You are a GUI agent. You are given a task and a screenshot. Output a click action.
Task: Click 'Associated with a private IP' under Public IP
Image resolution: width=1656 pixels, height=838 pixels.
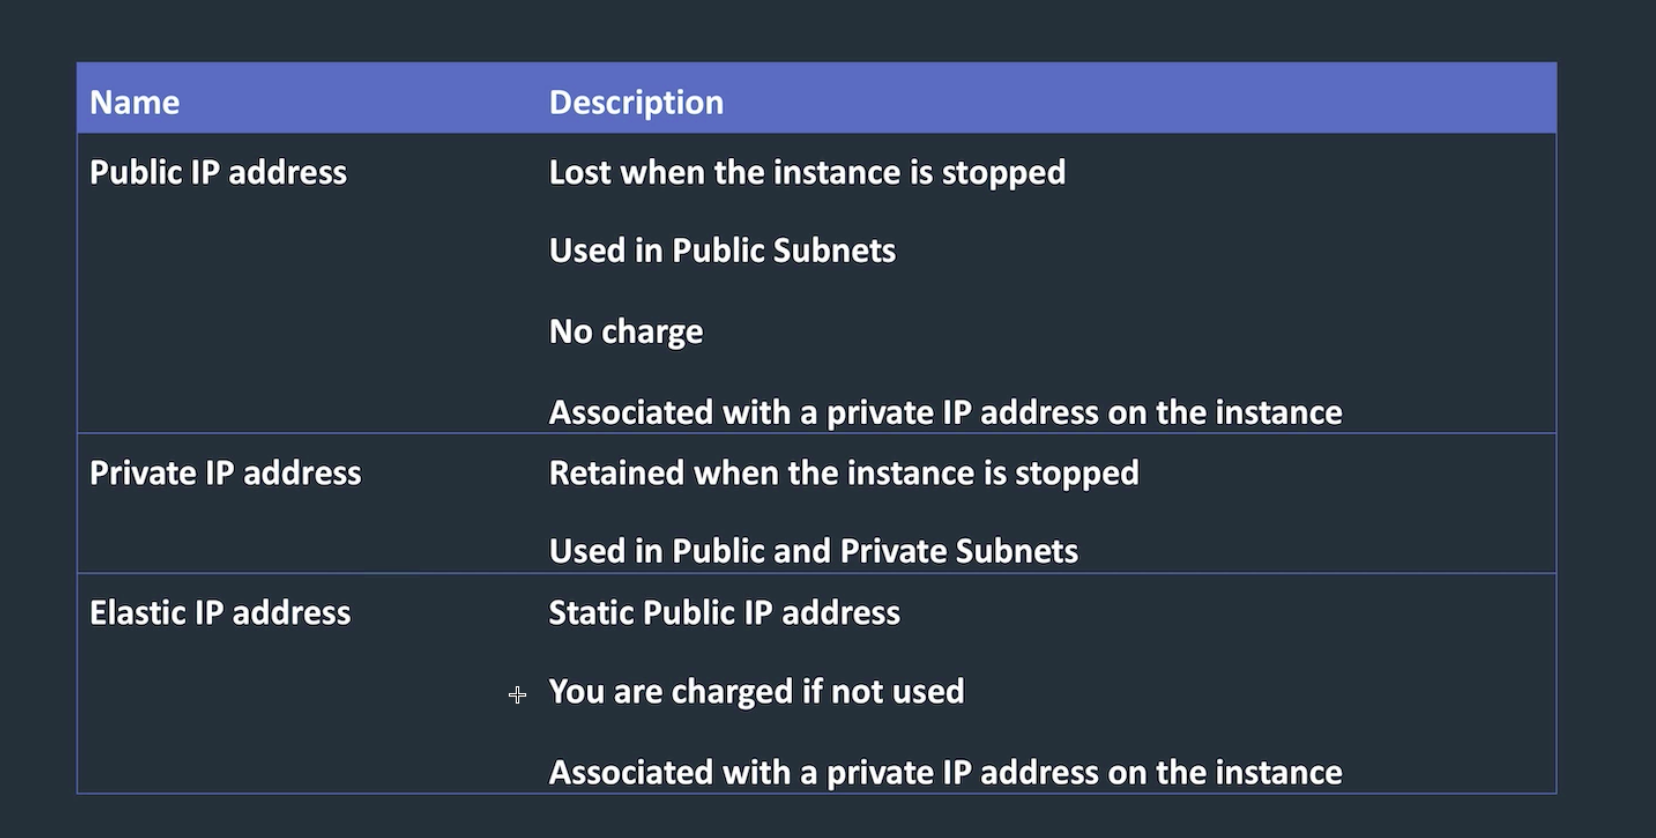point(945,412)
